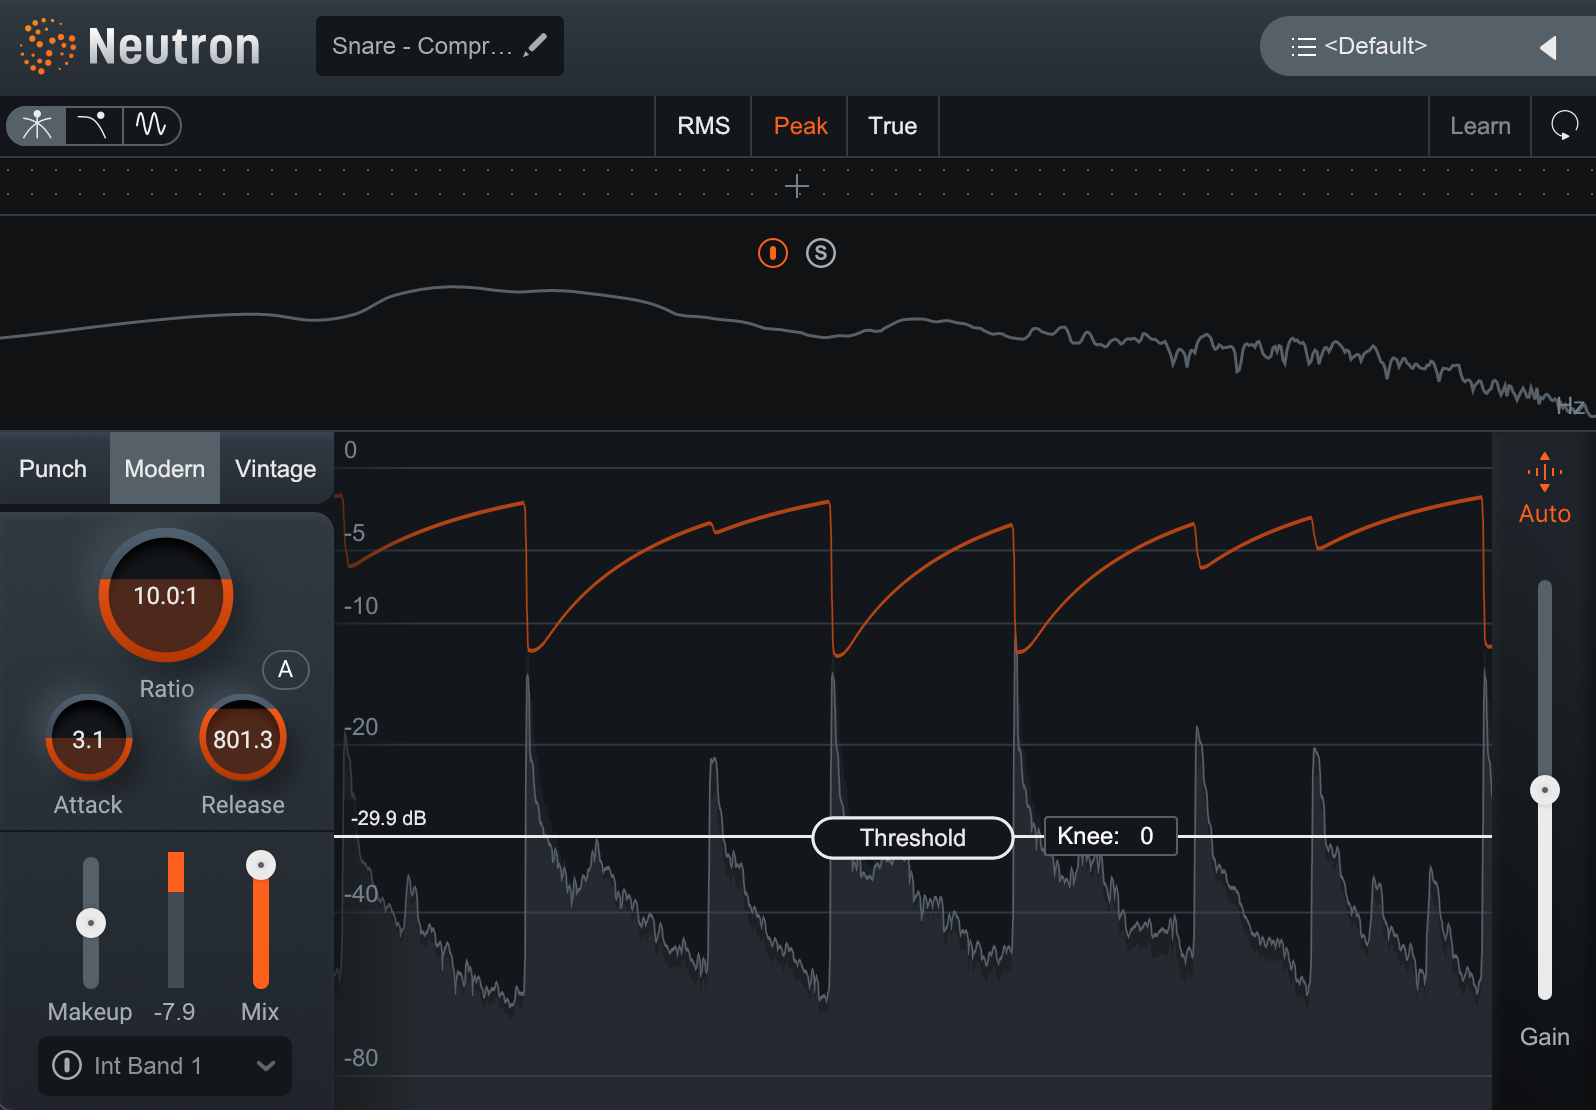Click the Ratio knob showing 10.0:1
The image size is (1596, 1110).
click(x=166, y=595)
